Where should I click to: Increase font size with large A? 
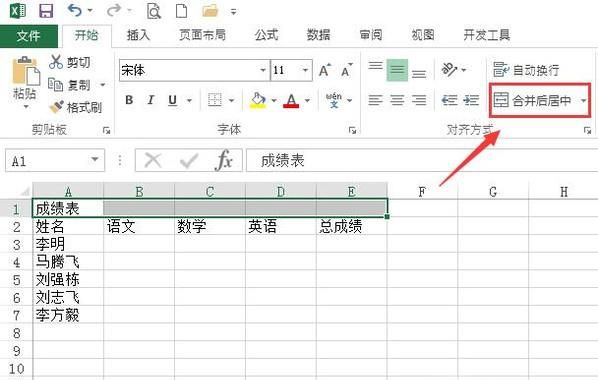coord(325,70)
